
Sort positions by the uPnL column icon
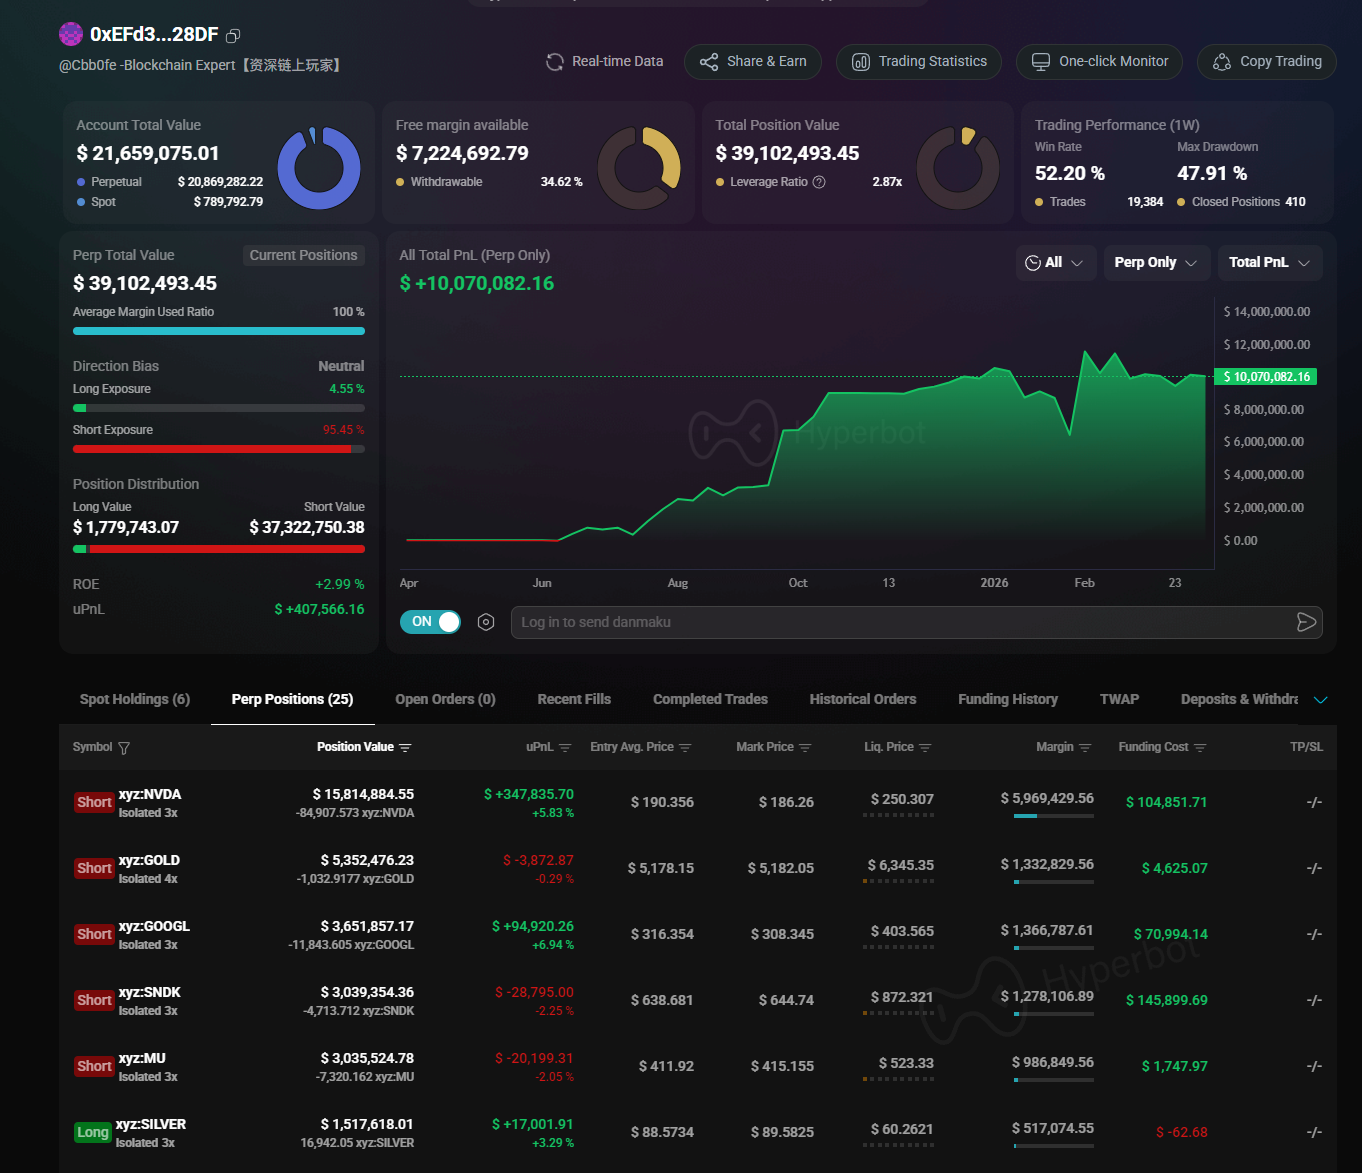tap(565, 748)
